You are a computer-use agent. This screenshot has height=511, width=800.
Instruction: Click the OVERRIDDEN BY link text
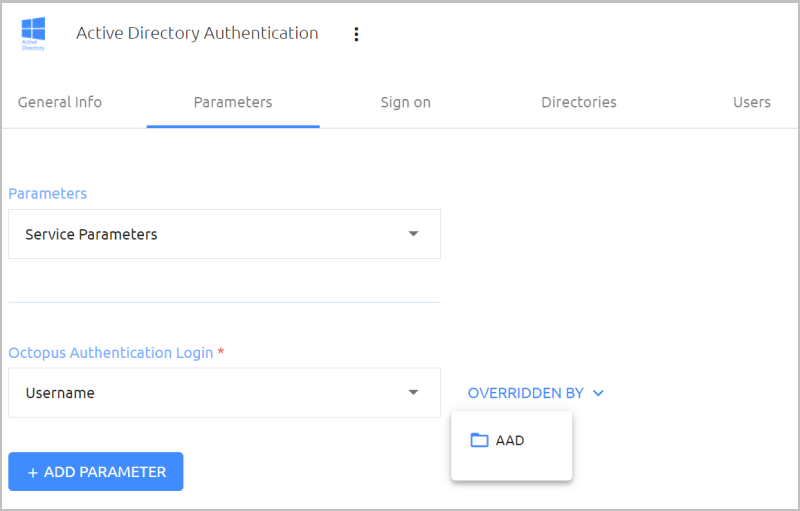[526, 393]
